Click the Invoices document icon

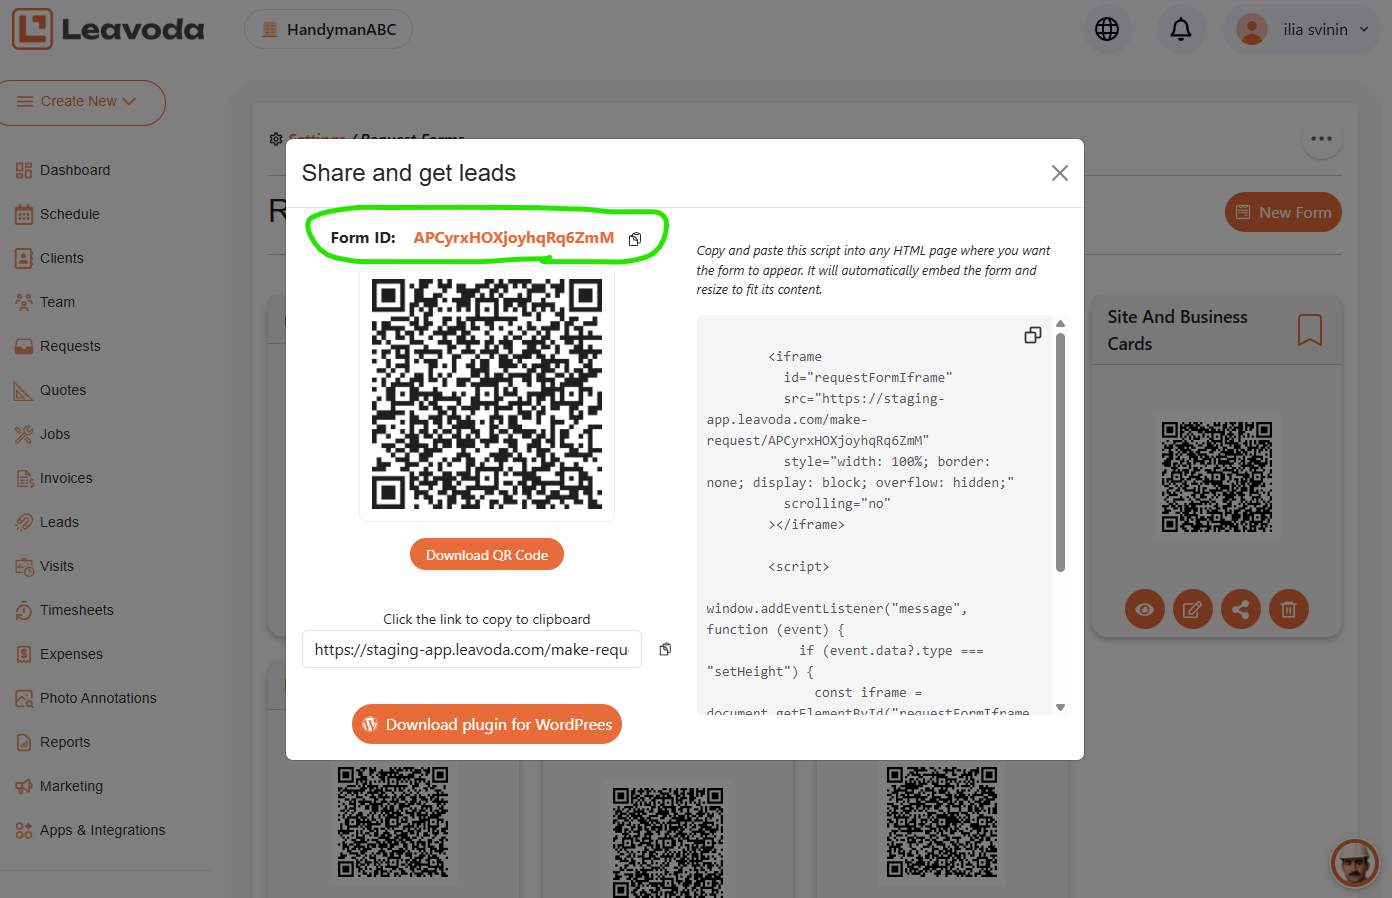coord(24,479)
